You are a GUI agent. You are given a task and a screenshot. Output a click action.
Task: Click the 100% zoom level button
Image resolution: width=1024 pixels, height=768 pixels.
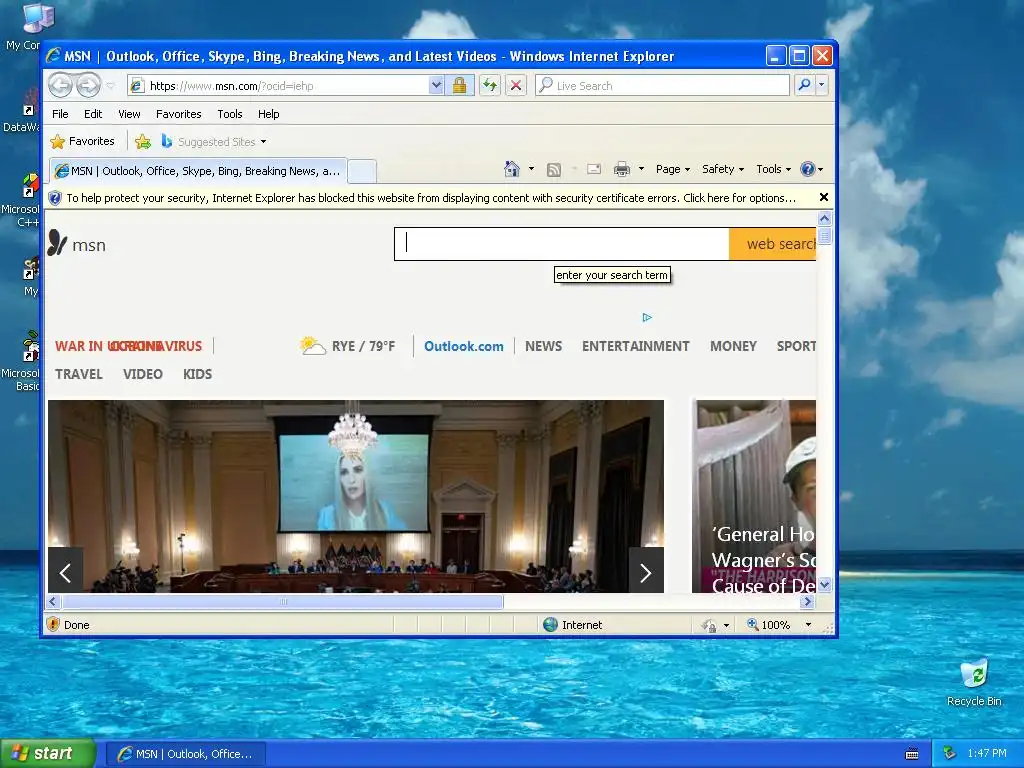769,625
